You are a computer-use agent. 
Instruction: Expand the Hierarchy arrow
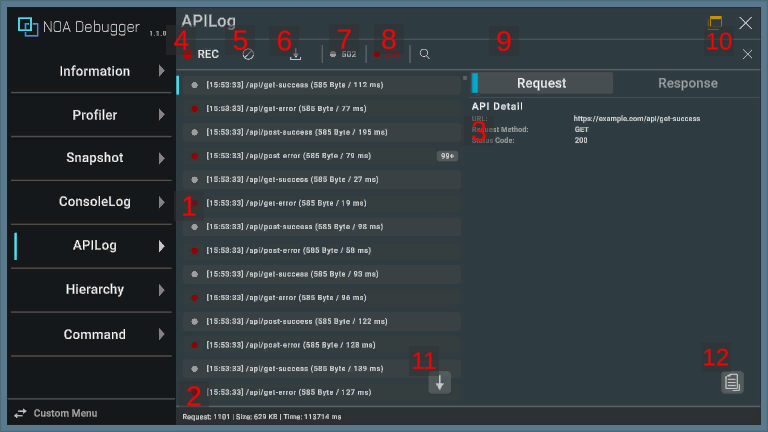click(162, 290)
